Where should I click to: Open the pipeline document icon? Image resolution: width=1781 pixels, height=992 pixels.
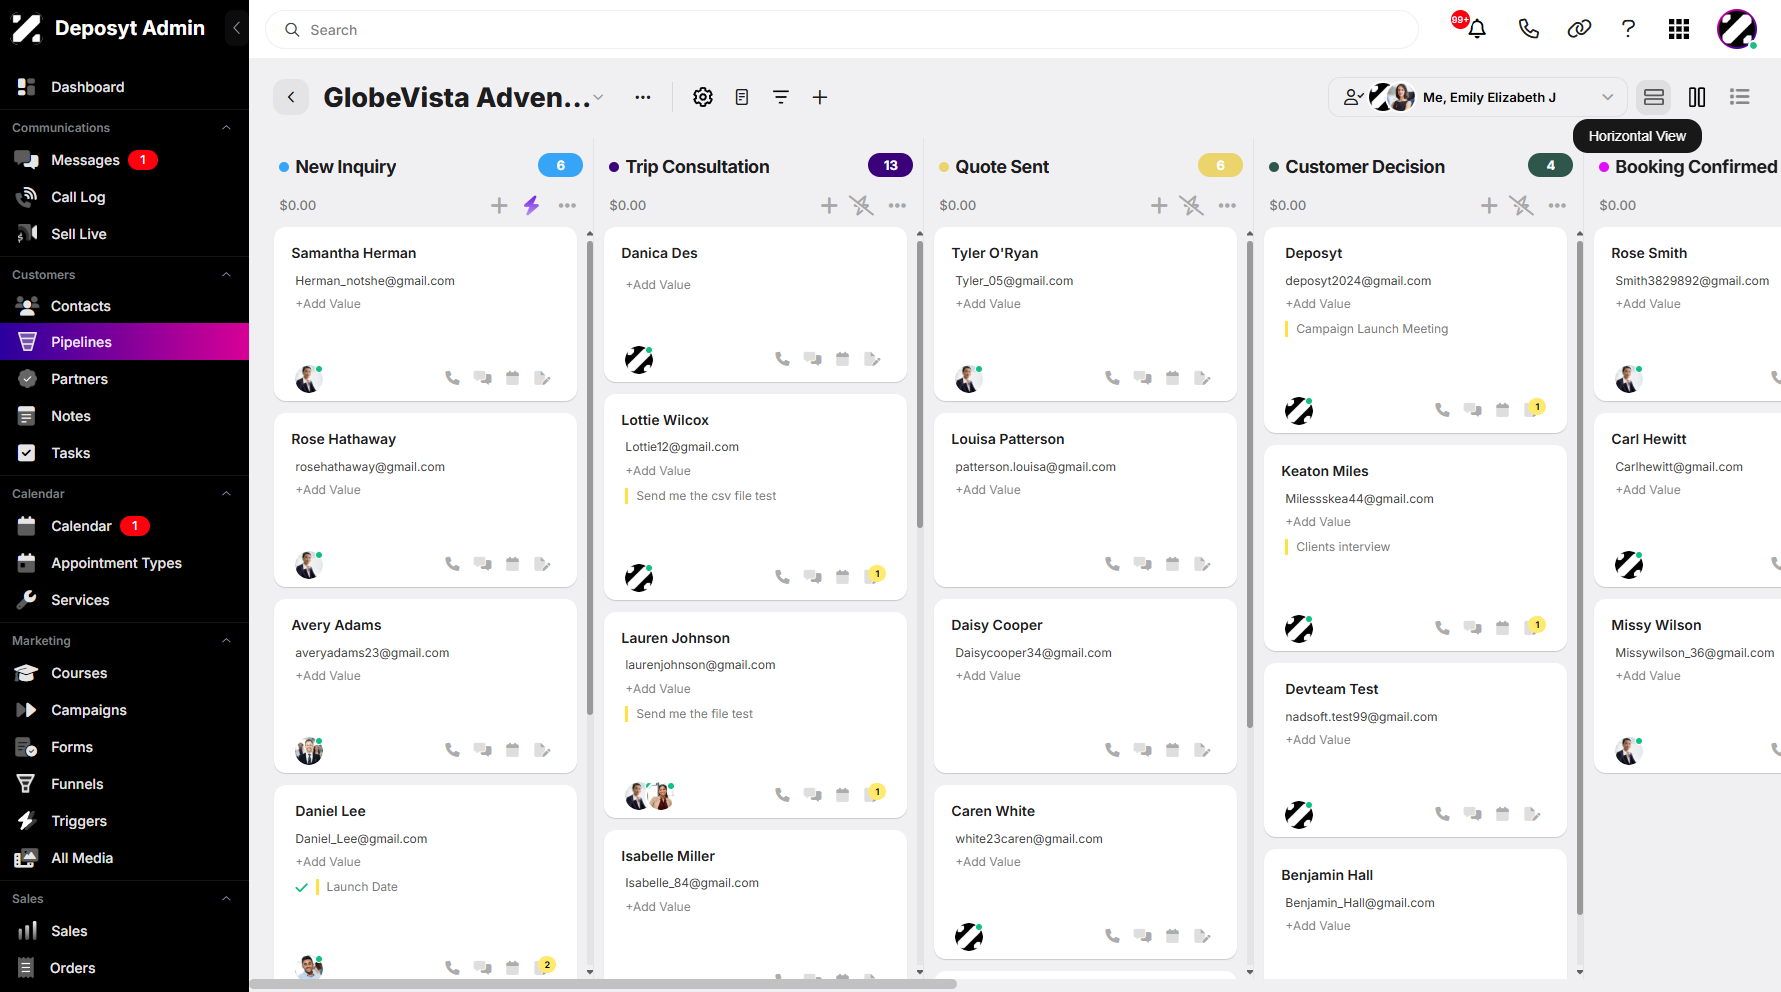coord(742,97)
